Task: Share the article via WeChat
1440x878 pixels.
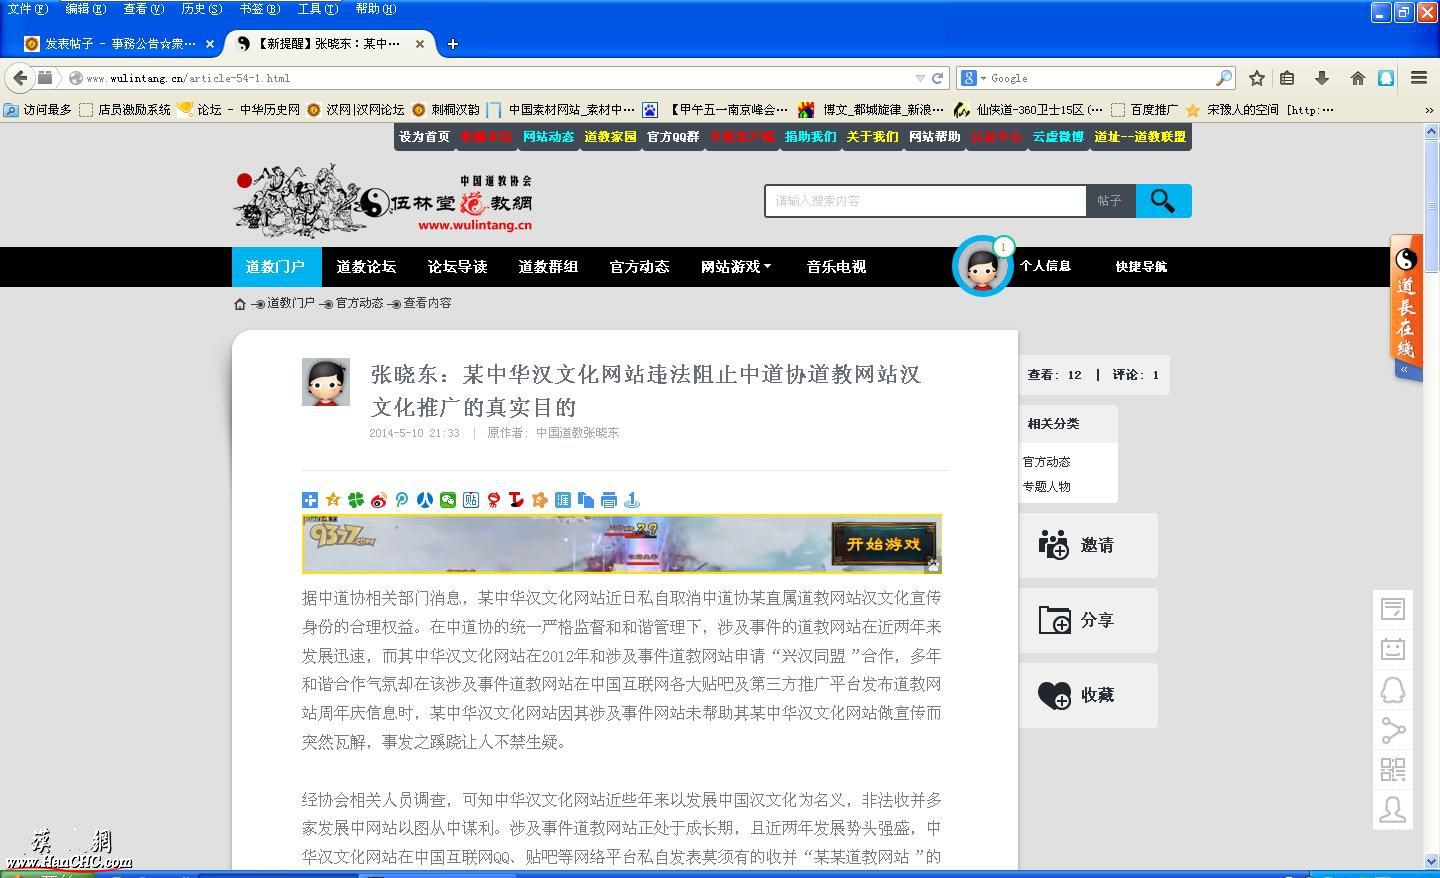Action: coord(449,500)
